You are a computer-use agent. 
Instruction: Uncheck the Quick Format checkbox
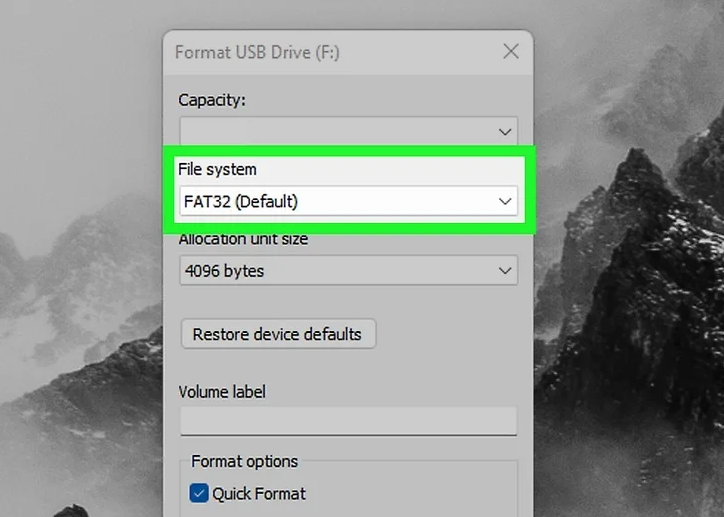(x=199, y=493)
